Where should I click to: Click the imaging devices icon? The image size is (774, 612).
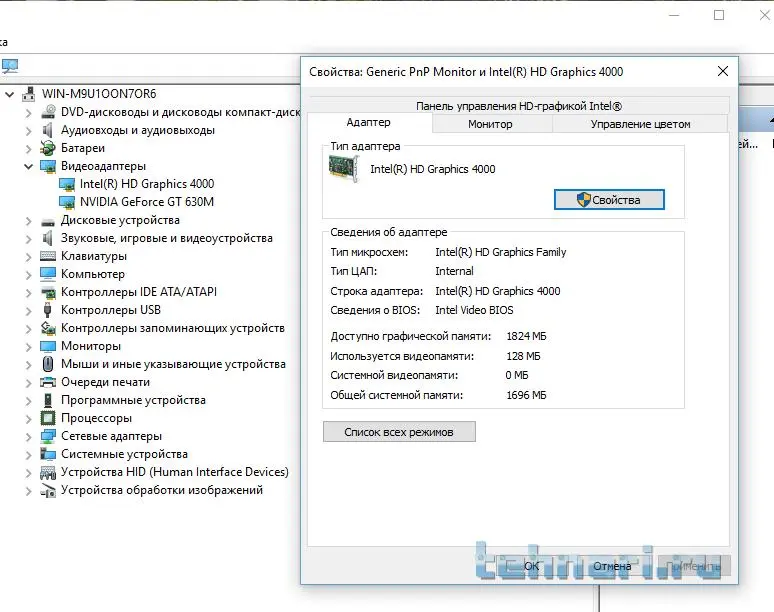(48, 491)
